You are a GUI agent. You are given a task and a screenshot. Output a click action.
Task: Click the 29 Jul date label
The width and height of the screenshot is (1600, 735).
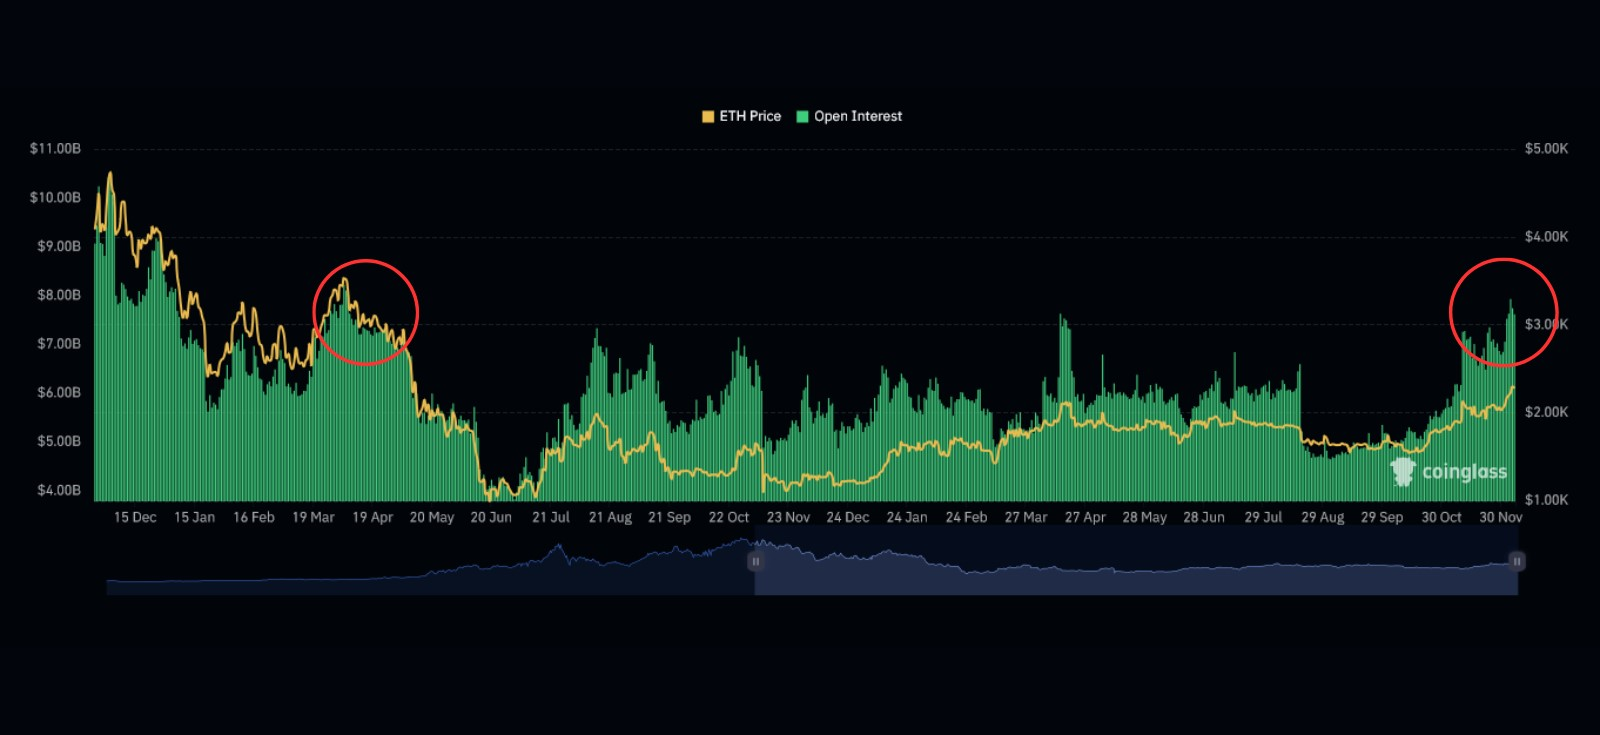(x=1263, y=518)
